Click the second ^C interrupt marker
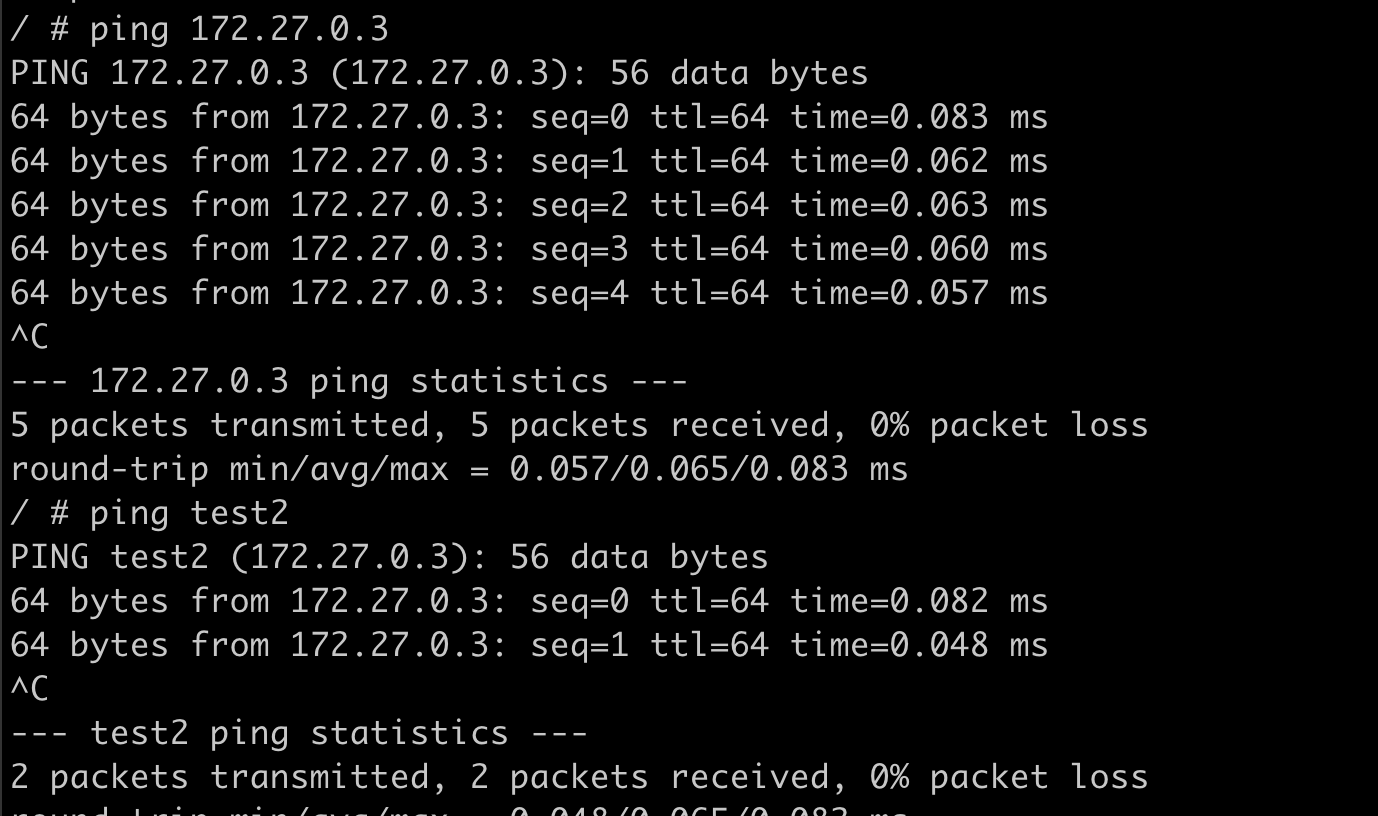The width and height of the screenshot is (1378, 816). (29, 689)
